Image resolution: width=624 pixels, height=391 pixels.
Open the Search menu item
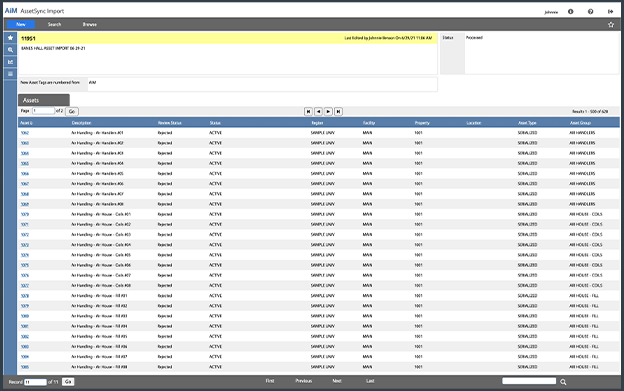click(55, 25)
